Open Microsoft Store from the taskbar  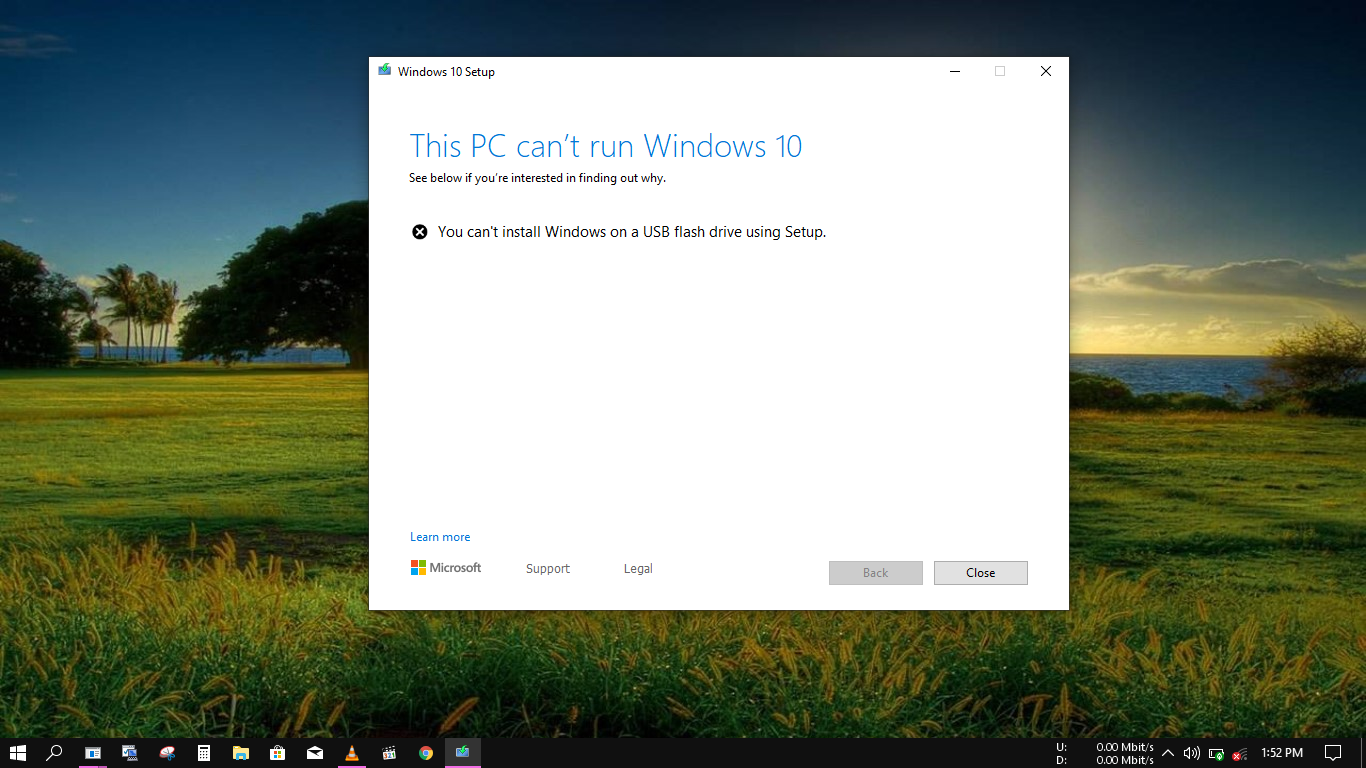[278, 753]
